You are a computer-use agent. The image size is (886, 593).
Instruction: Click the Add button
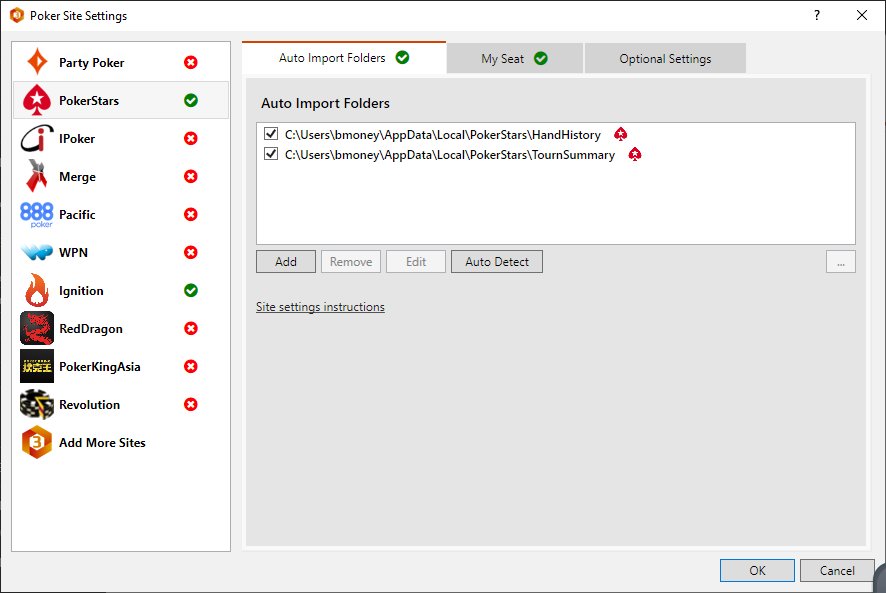(x=286, y=262)
